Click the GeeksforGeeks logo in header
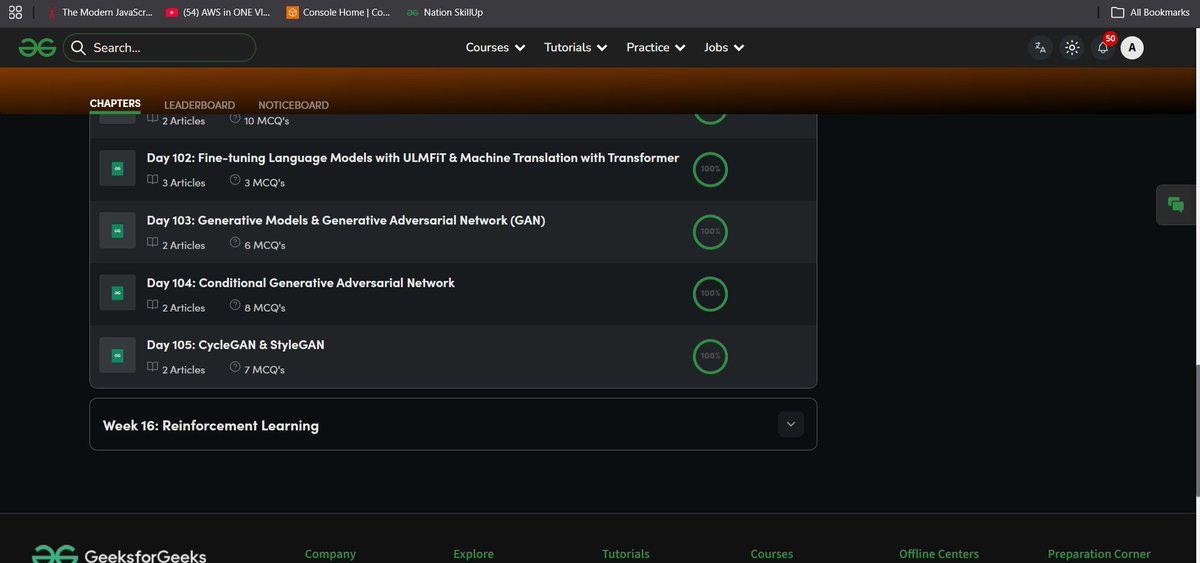 click(x=37, y=47)
